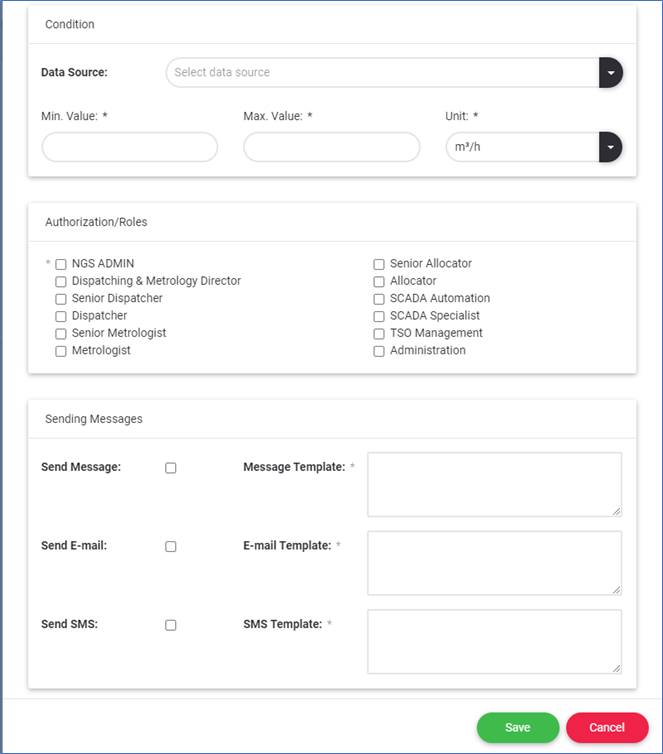
Task: Check the Senior Metrologist checkbox
Action: 61,334
